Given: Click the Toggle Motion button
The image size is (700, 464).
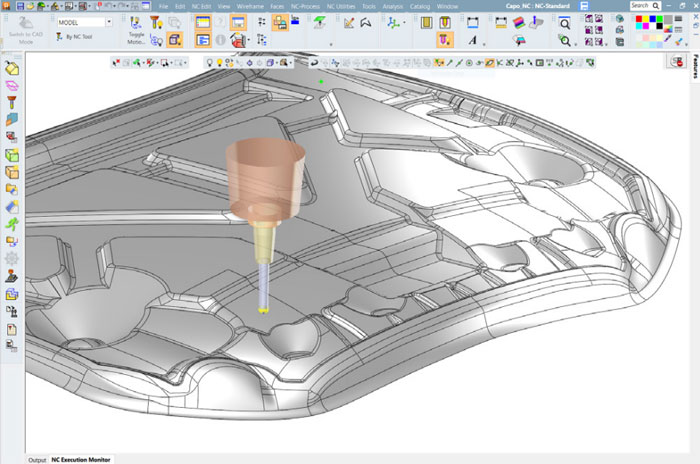Looking at the screenshot, I should pos(136,30).
